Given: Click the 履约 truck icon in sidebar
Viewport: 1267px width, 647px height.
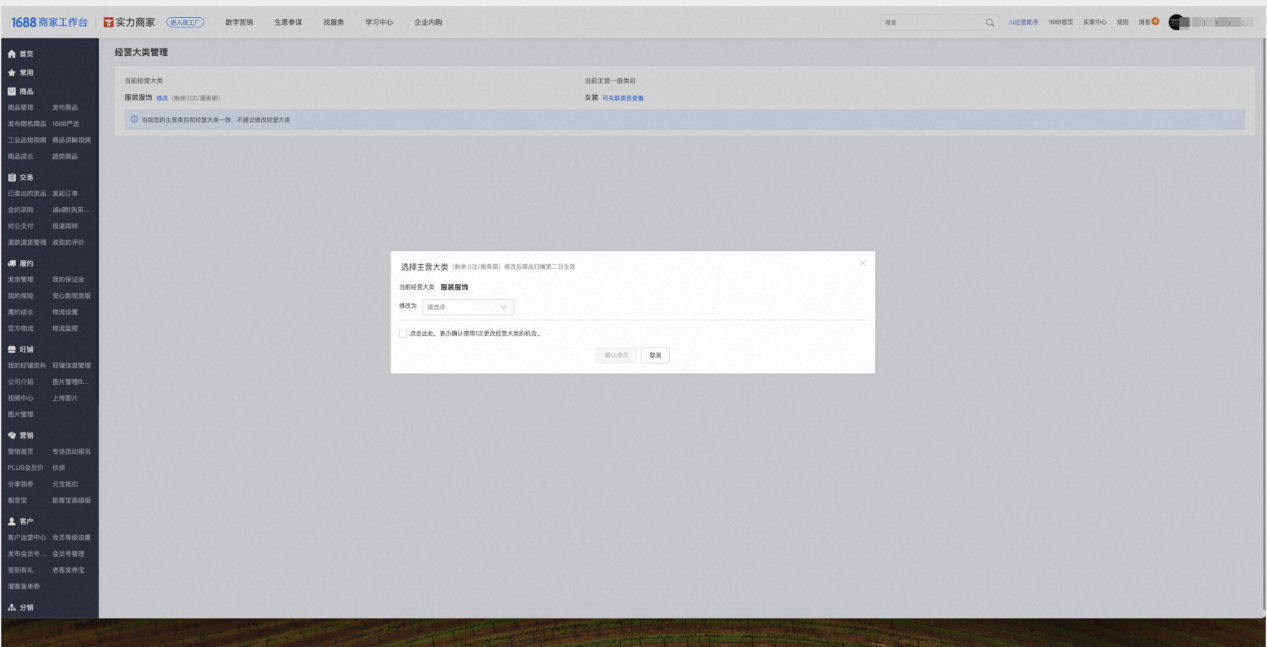Looking at the screenshot, I should point(11,263).
